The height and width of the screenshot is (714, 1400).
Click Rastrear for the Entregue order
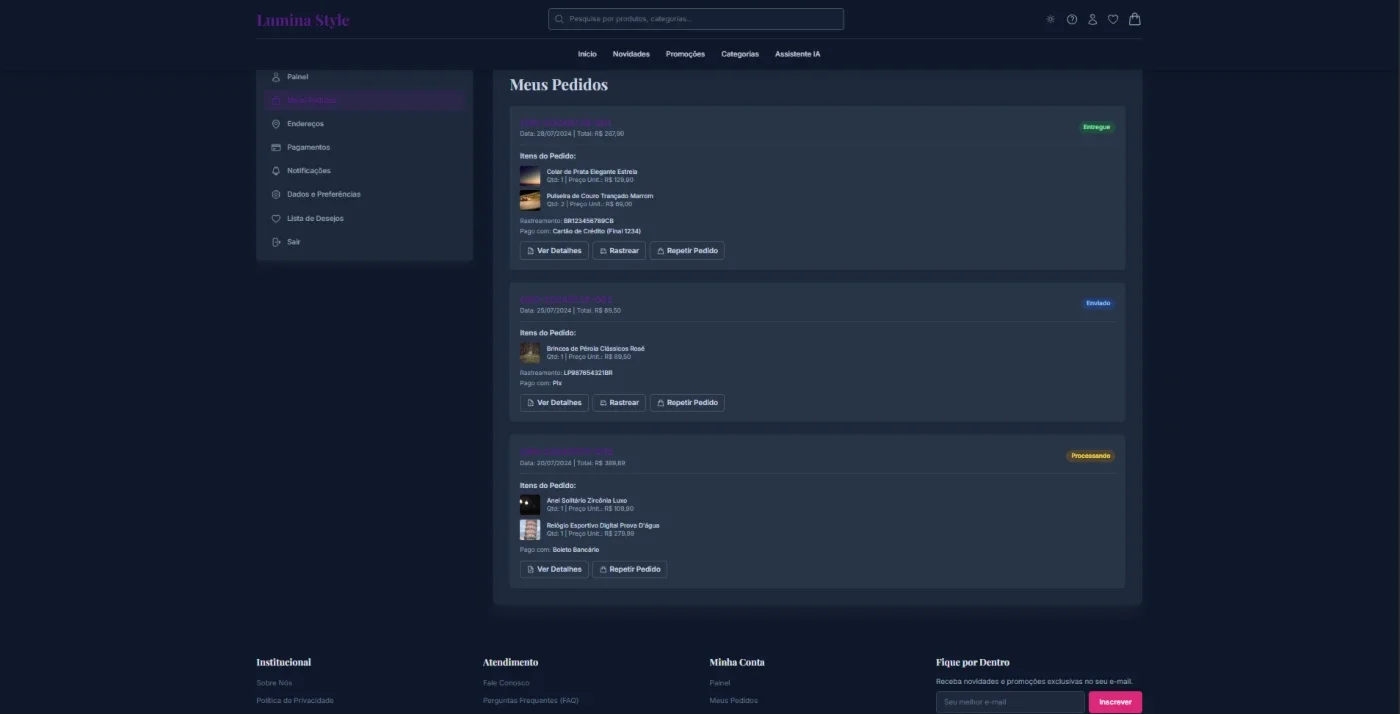[x=619, y=251]
